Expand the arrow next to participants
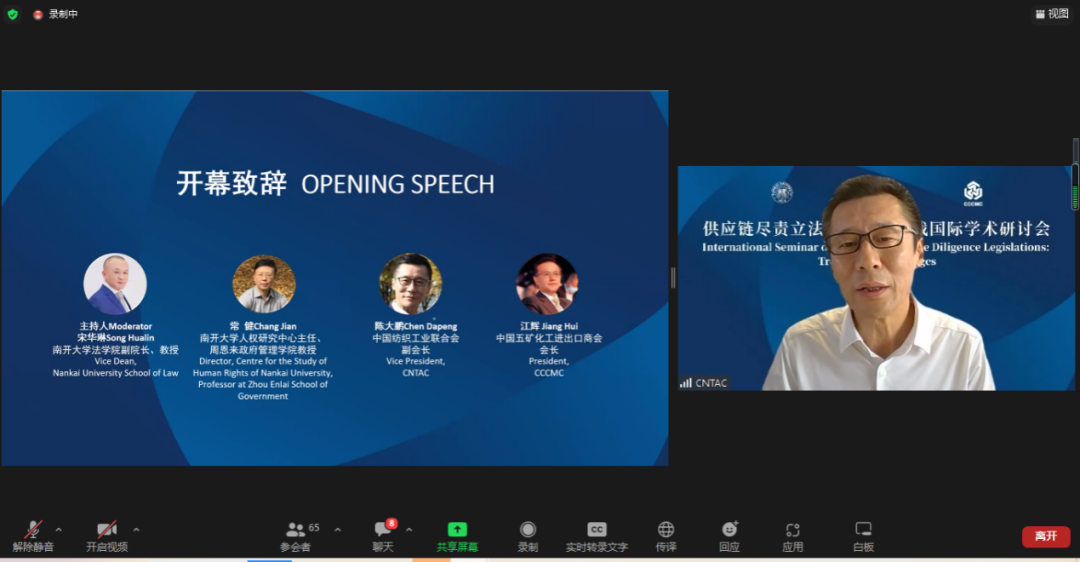 pyautogui.click(x=337, y=529)
